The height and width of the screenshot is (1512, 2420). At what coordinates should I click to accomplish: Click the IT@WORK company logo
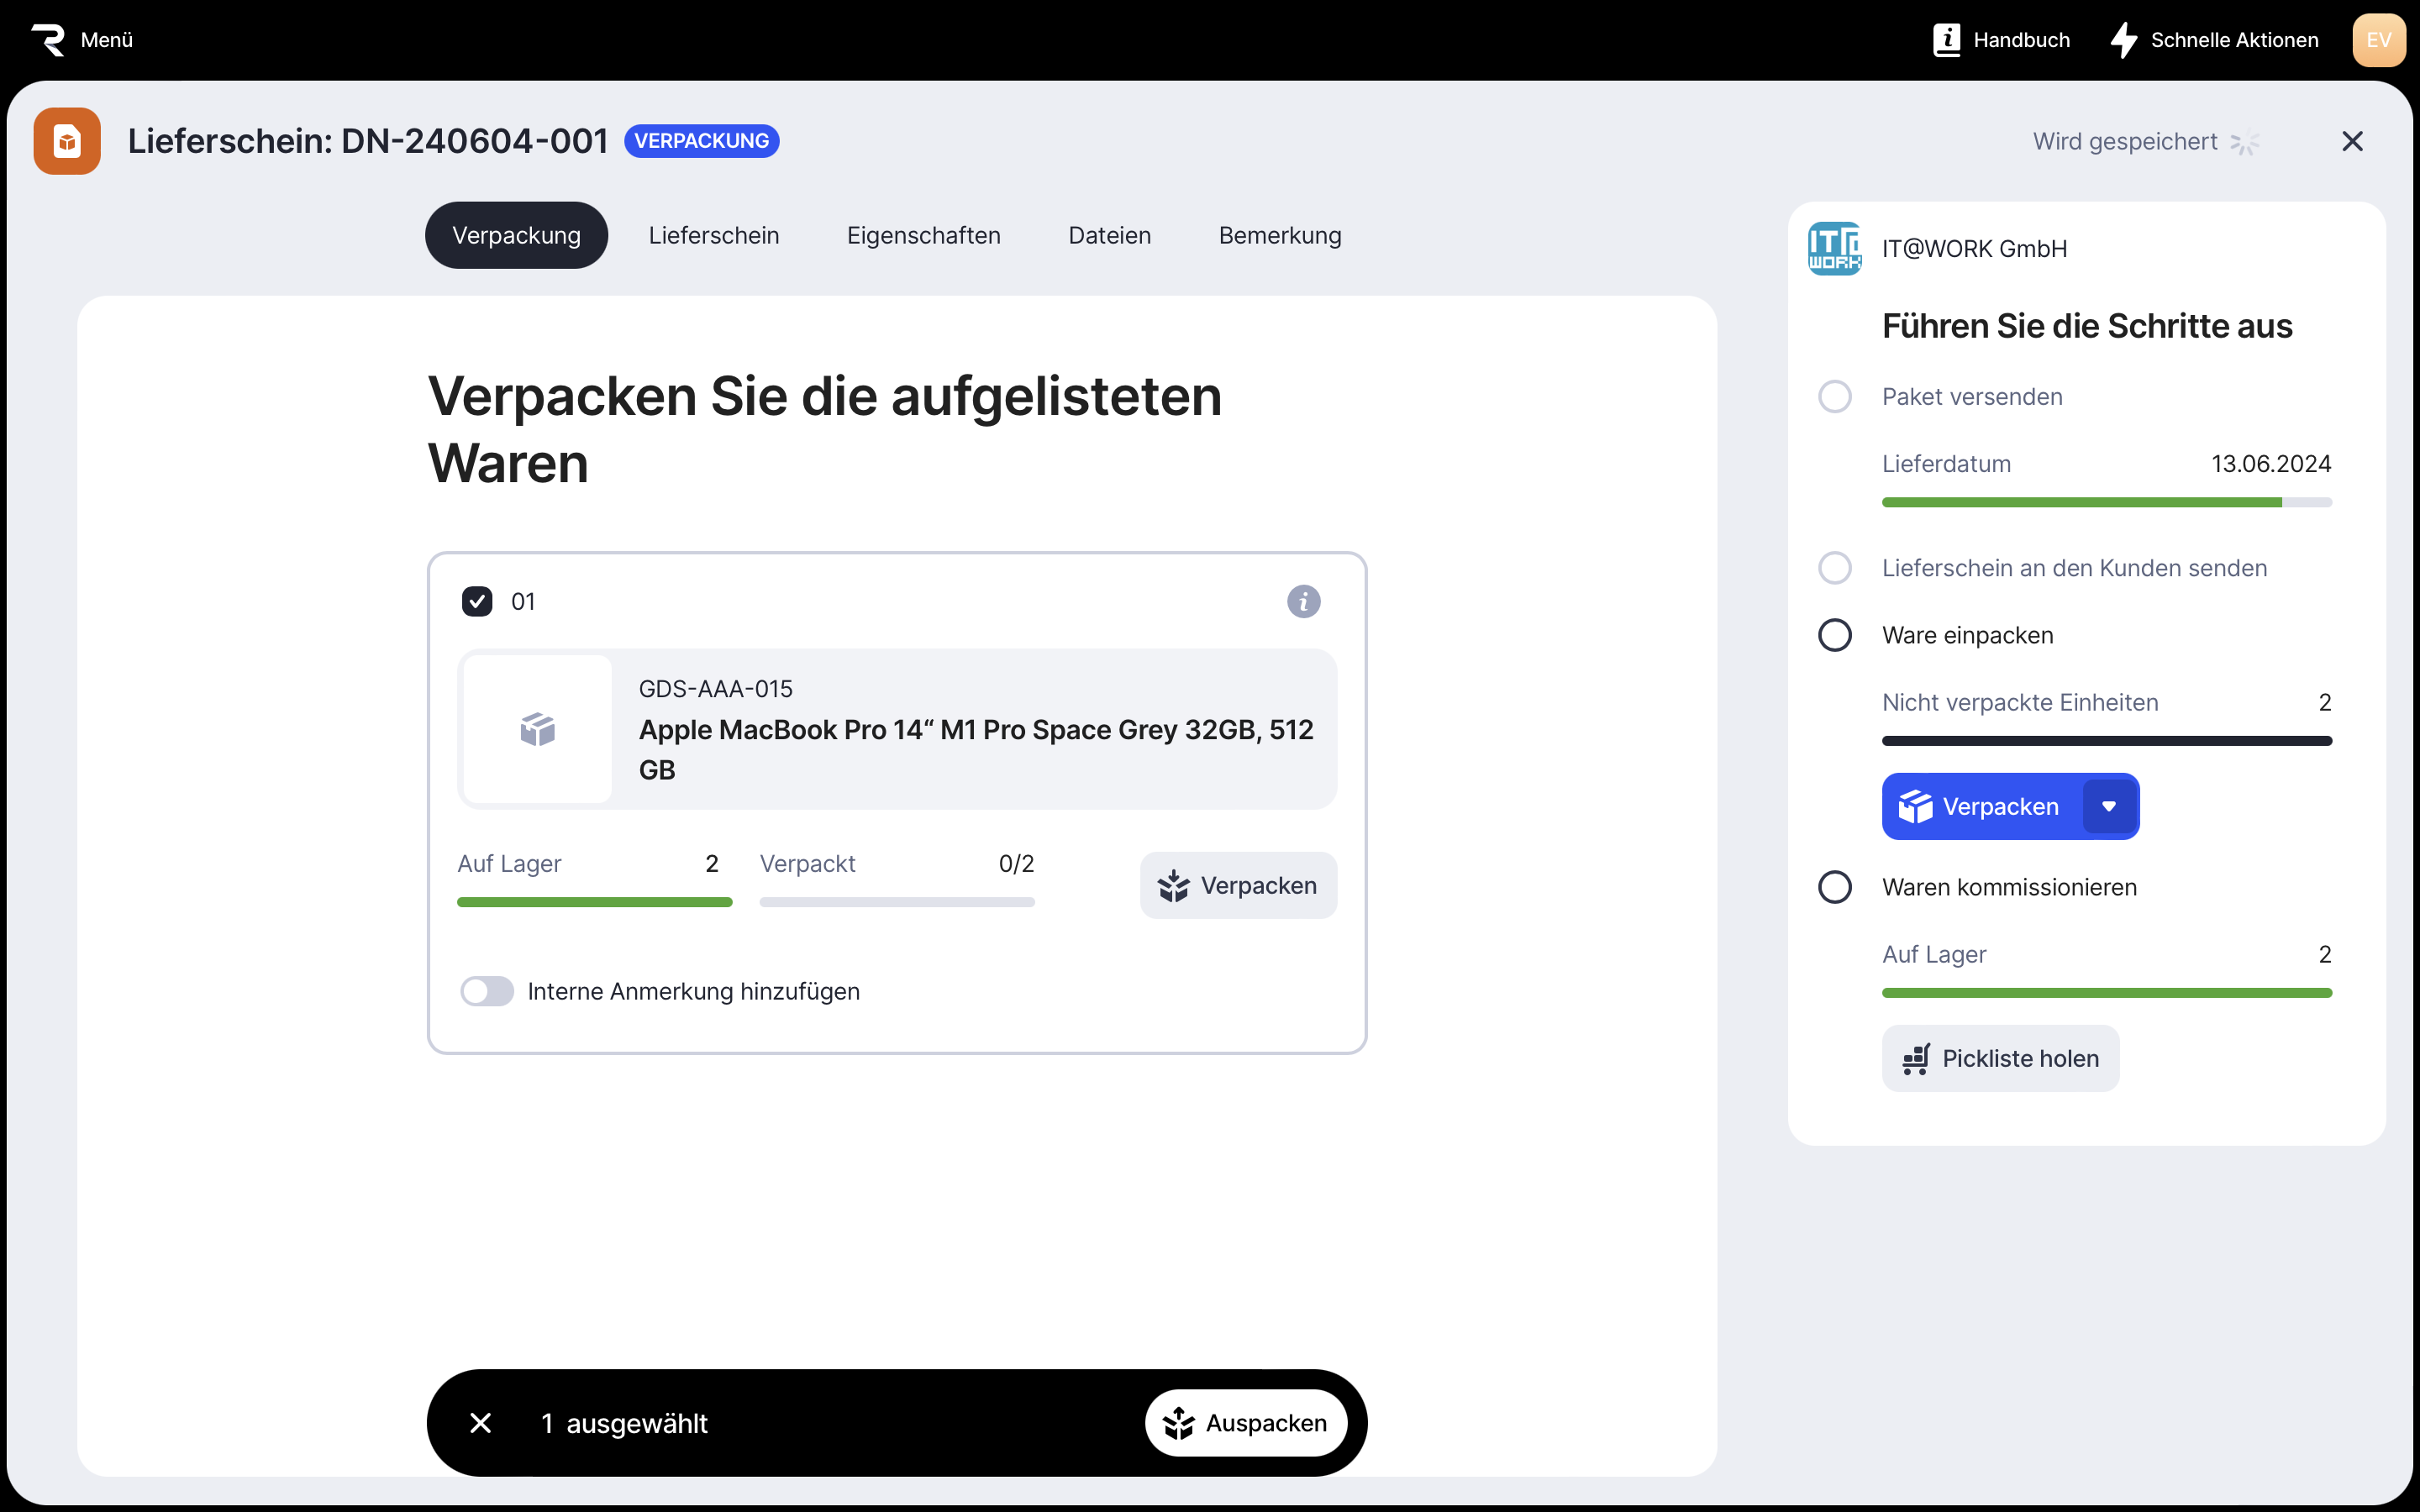[1834, 248]
